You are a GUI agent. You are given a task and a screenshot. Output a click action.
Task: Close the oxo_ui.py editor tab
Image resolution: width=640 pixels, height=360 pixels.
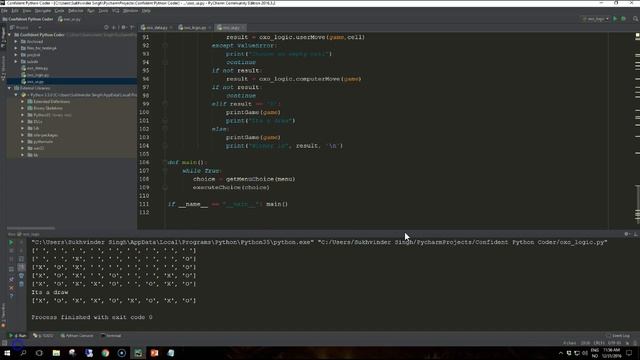point(243,28)
